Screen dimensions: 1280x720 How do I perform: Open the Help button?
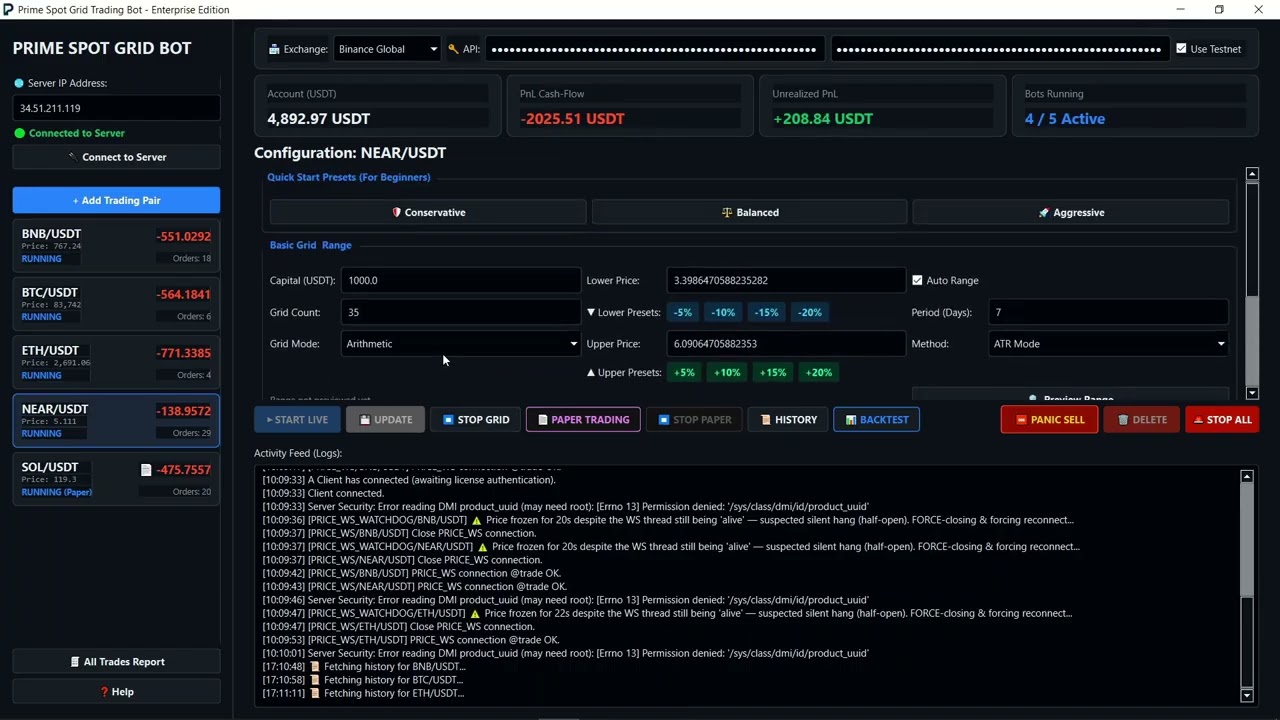(x=116, y=692)
